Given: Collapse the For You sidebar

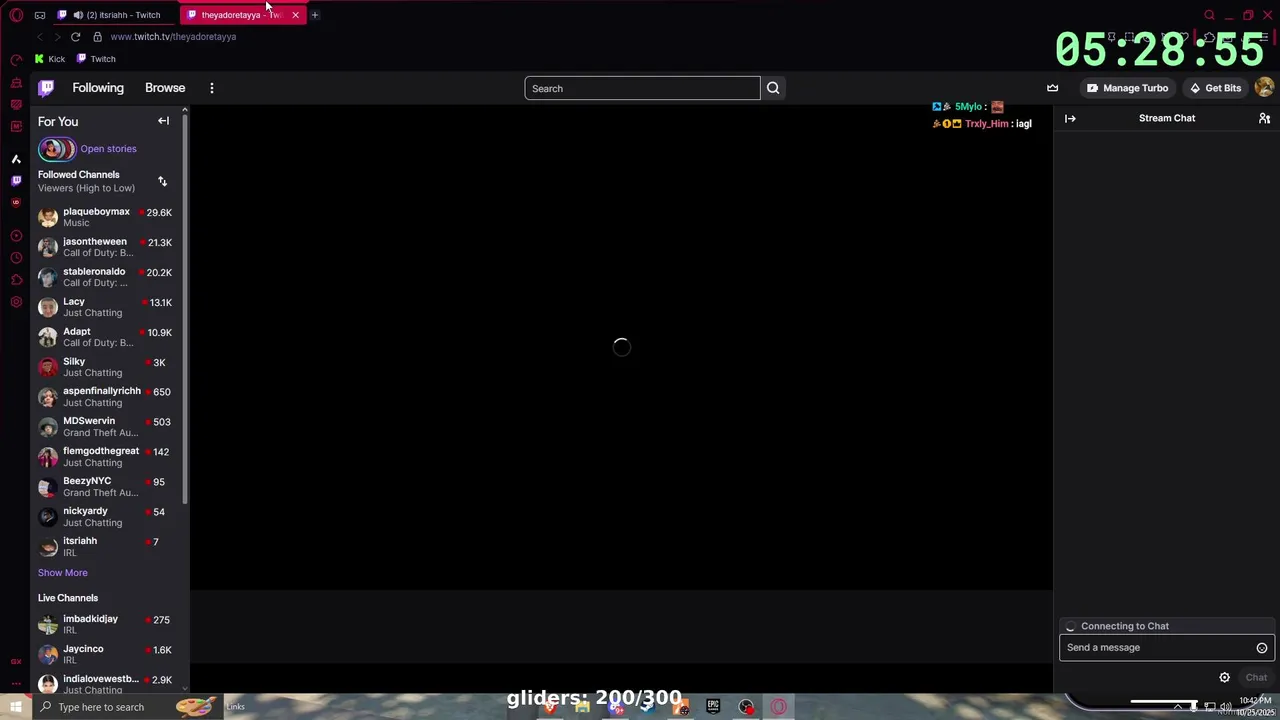Looking at the screenshot, I should (163, 121).
